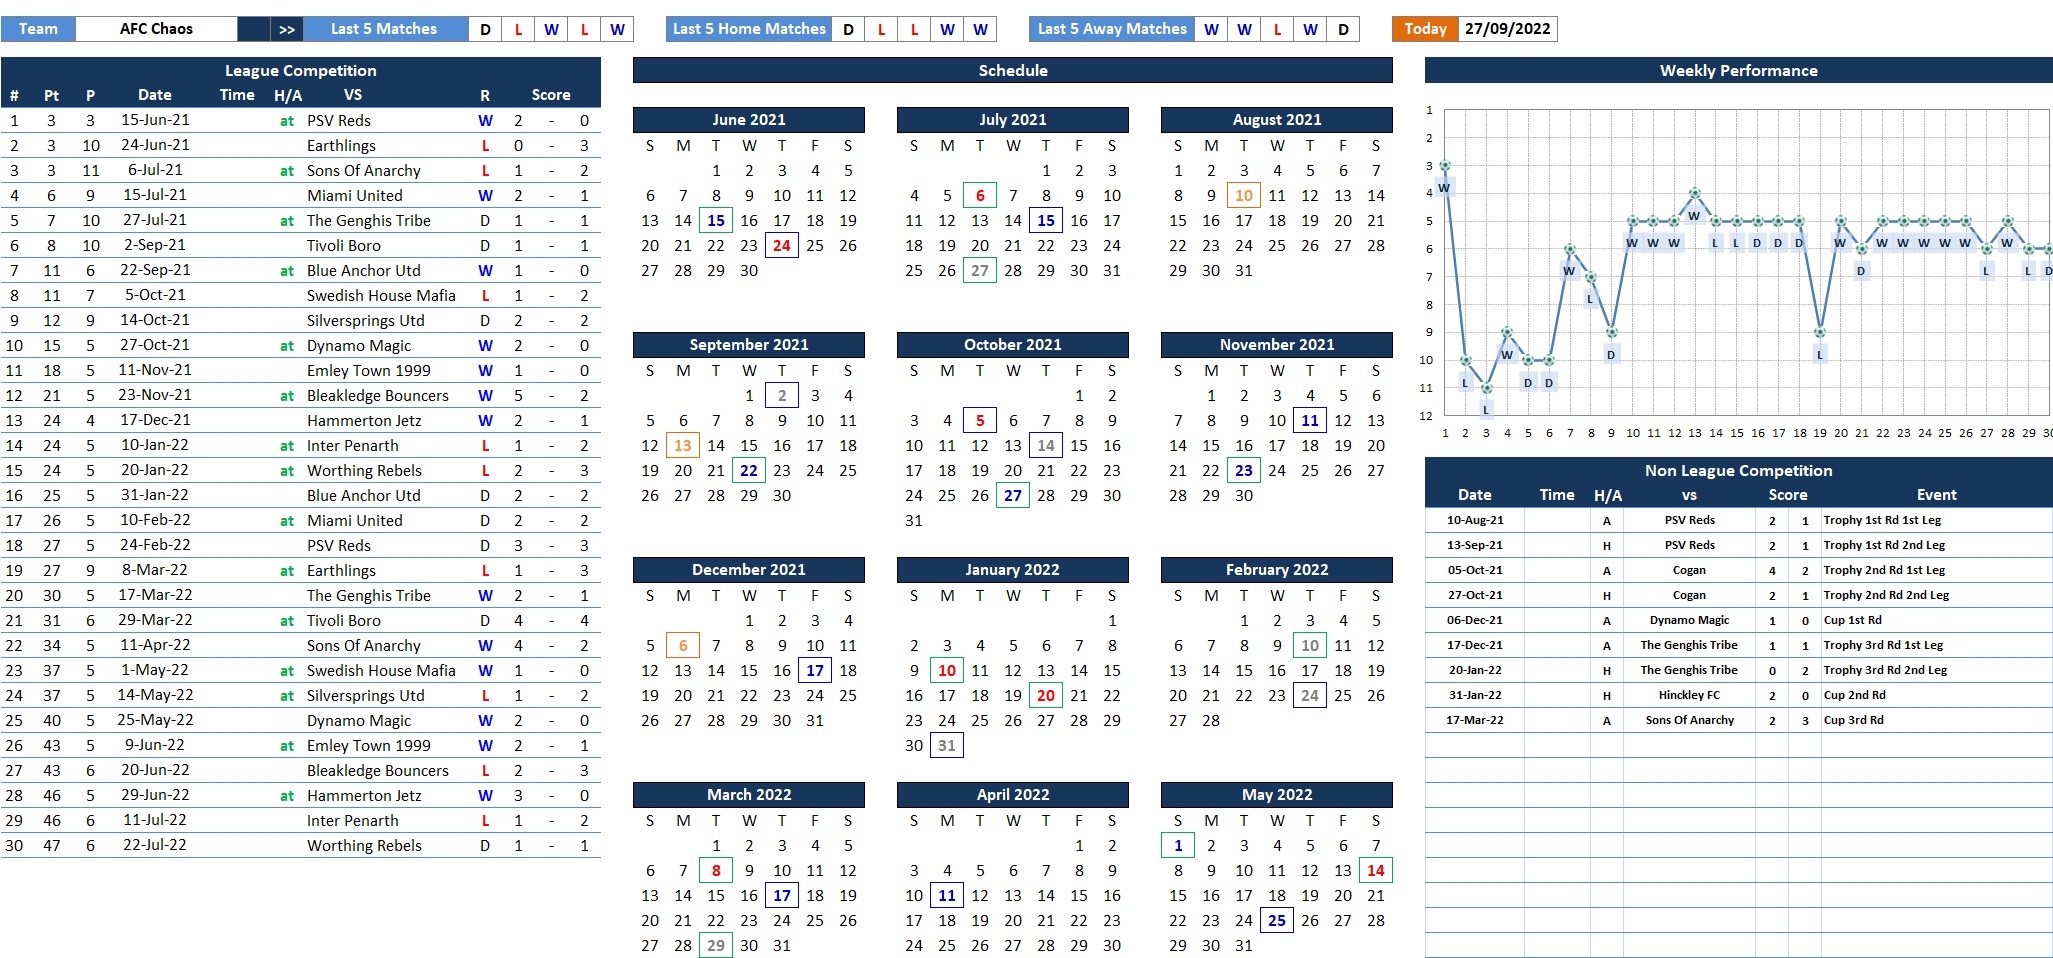
Task: Click the >> button beside AFC Chaos
Action: click(287, 29)
